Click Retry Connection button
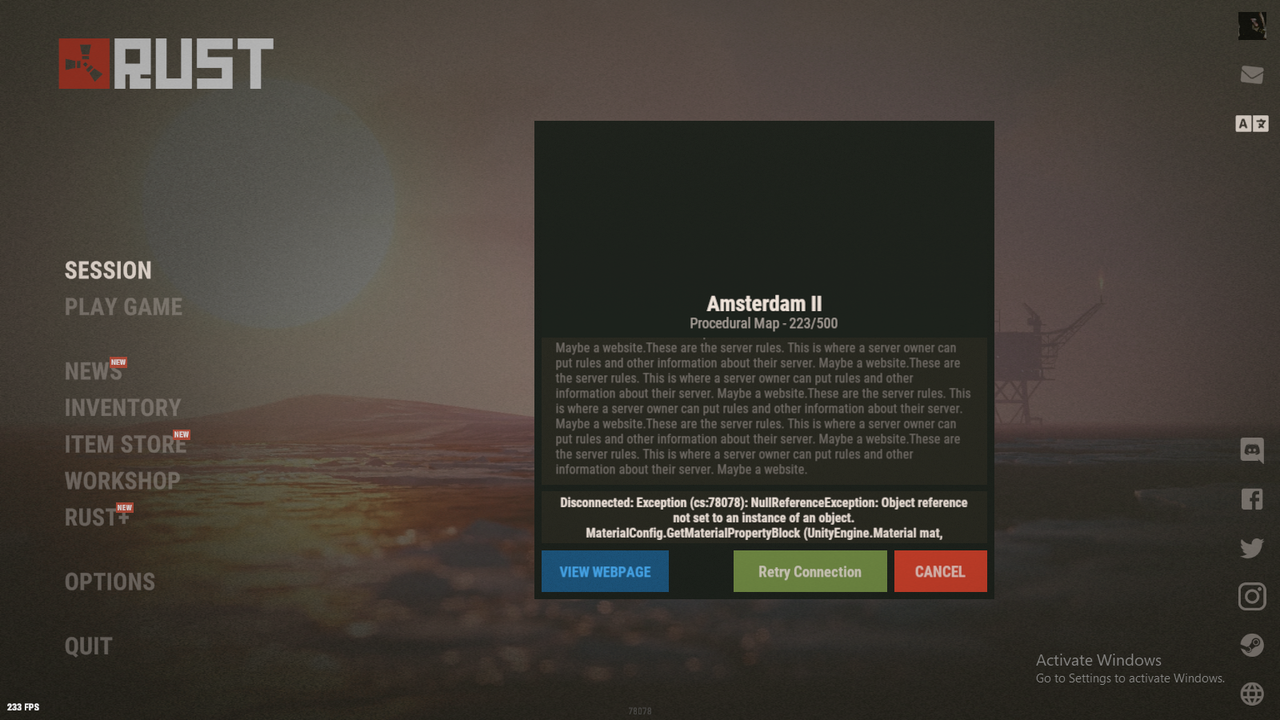1280x720 pixels. point(810,571)
